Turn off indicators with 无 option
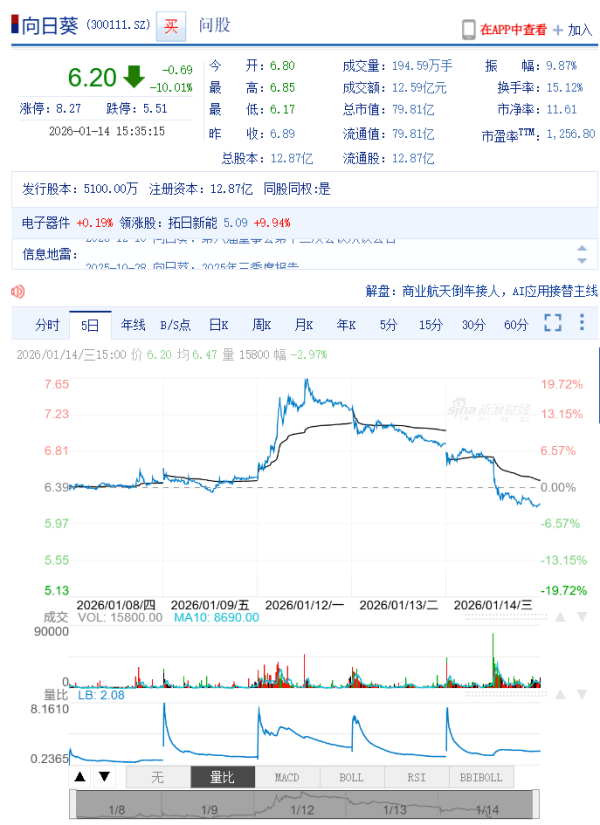 tap(157, 777)
